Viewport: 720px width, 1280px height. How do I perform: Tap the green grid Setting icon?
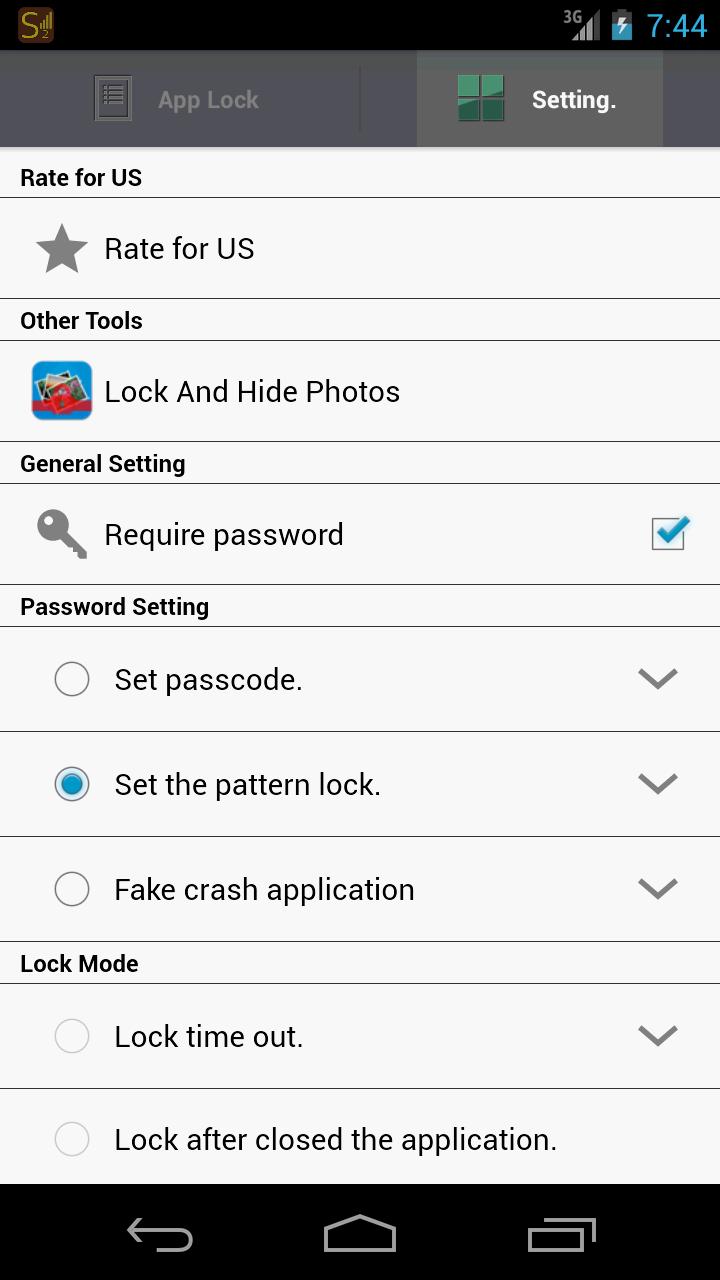pyautogui.click(x=481, y=99)
